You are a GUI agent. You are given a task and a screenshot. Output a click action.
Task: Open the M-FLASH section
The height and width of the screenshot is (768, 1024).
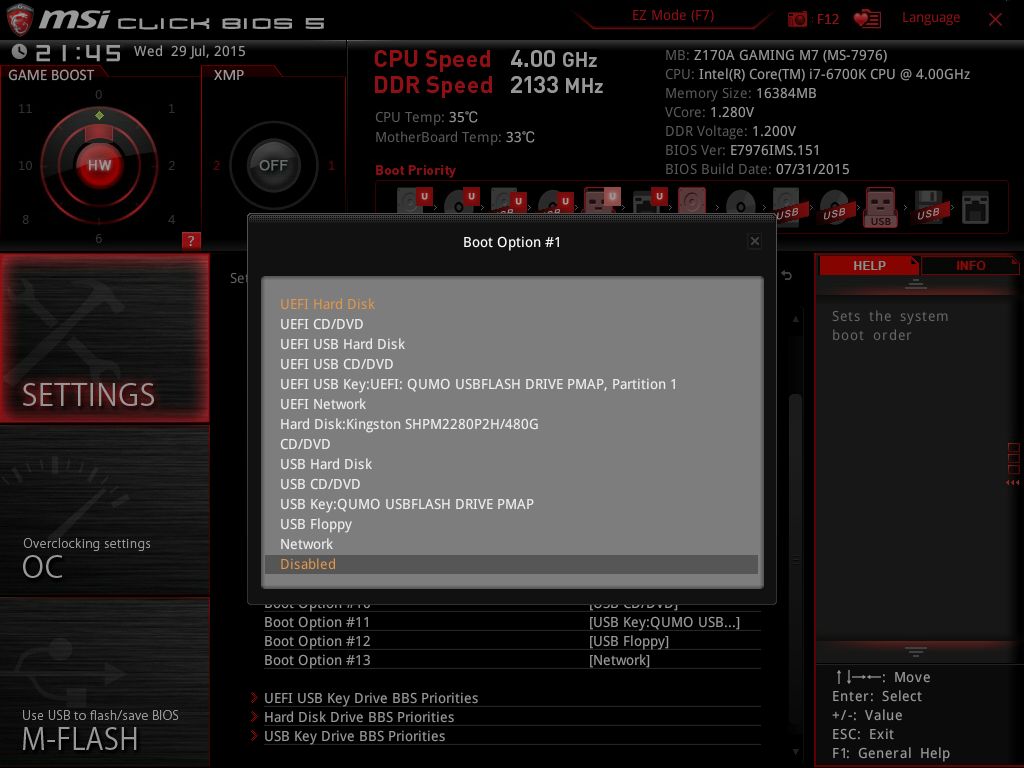point(104,682)
